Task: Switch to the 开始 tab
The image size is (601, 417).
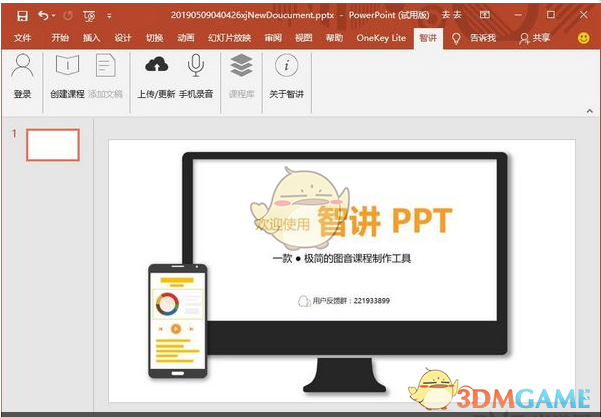Action: coord(60,38)
